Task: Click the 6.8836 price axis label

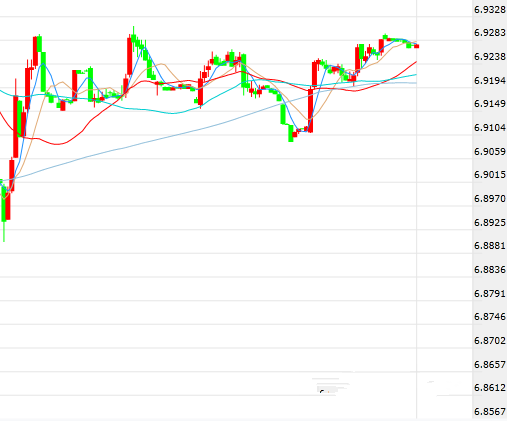Action: click(x=490, y=269)
